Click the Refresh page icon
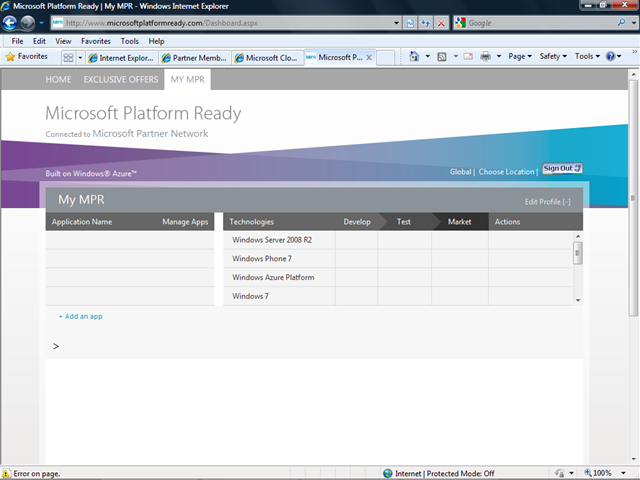The image size is (640, 480). [x=425, y=22]
